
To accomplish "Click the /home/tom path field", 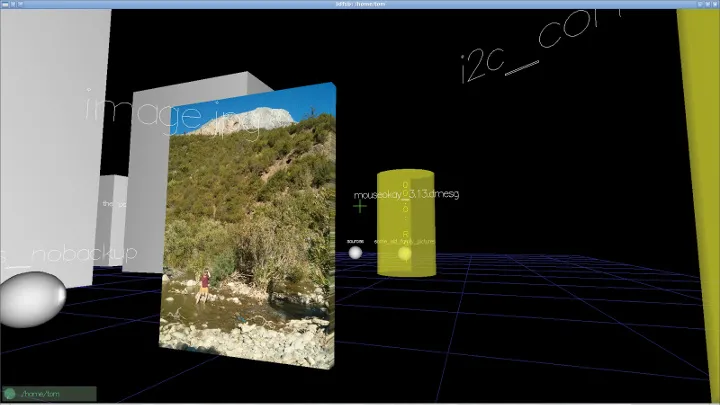I will (49, 394).
